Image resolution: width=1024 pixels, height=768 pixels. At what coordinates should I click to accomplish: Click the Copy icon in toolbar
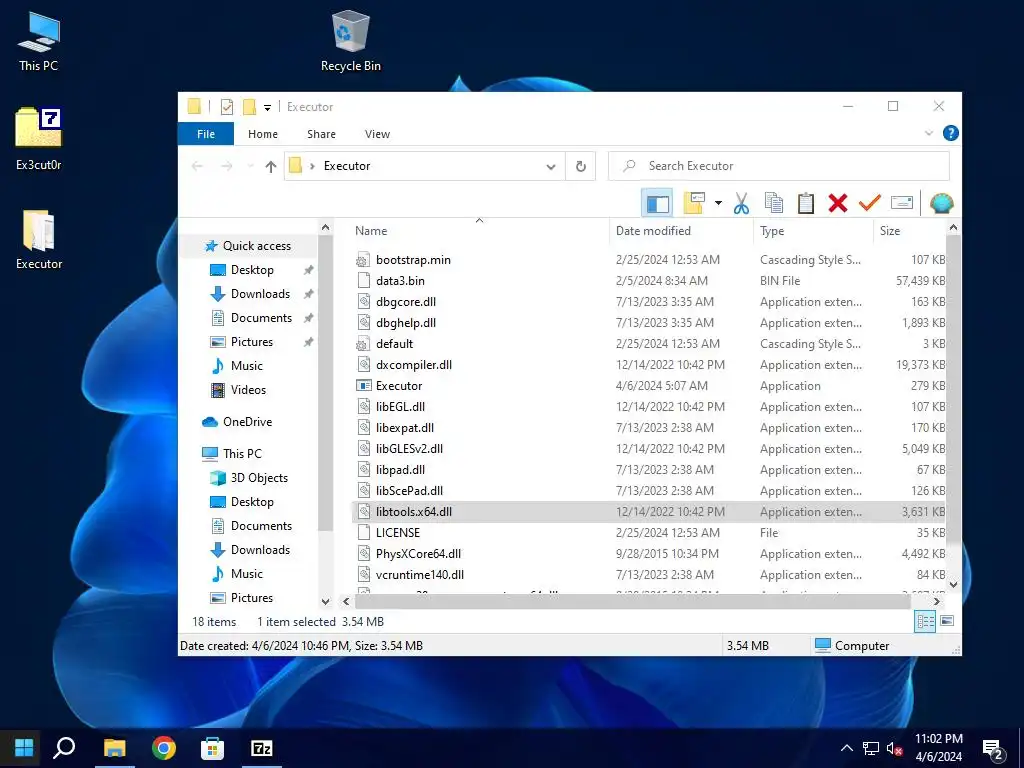(x=774, y=204)
